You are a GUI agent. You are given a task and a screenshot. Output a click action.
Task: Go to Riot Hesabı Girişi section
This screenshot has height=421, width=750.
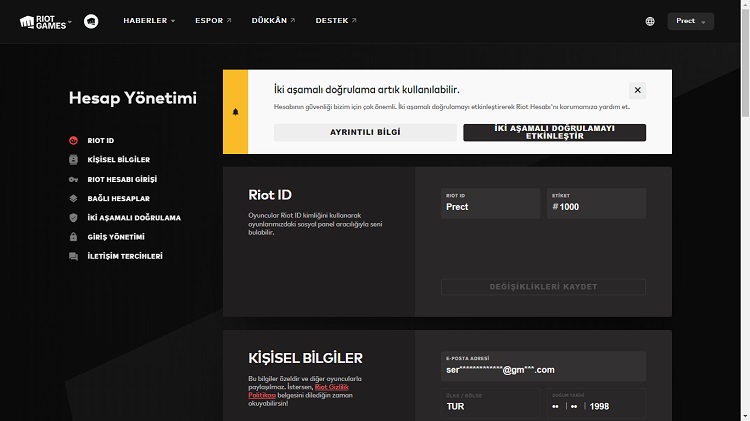coord(122,179)
